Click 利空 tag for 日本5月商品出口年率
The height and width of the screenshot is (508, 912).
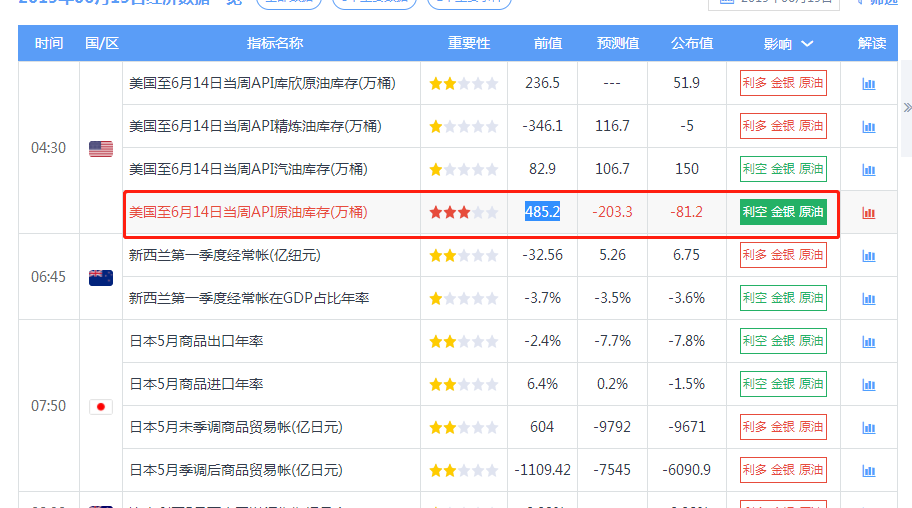pos(783,341)
